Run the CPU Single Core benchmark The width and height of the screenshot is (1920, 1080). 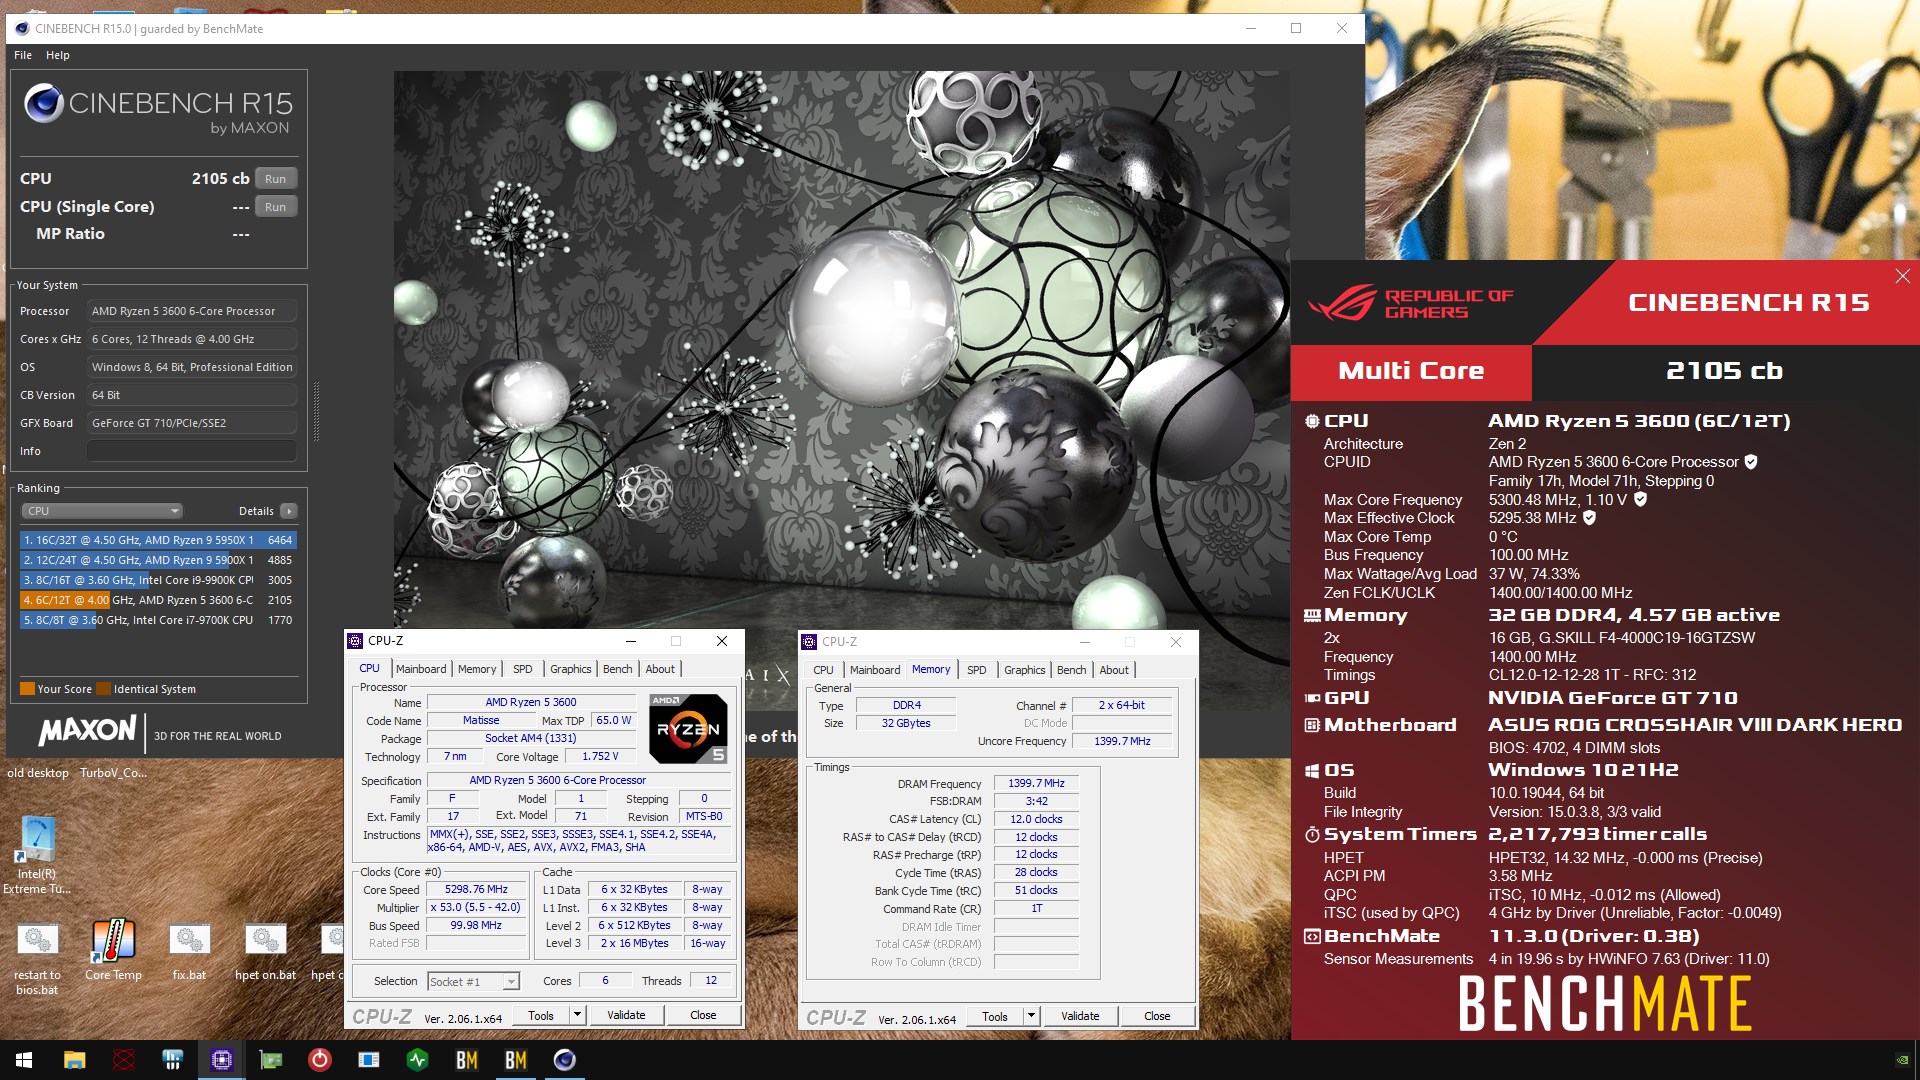275,207
